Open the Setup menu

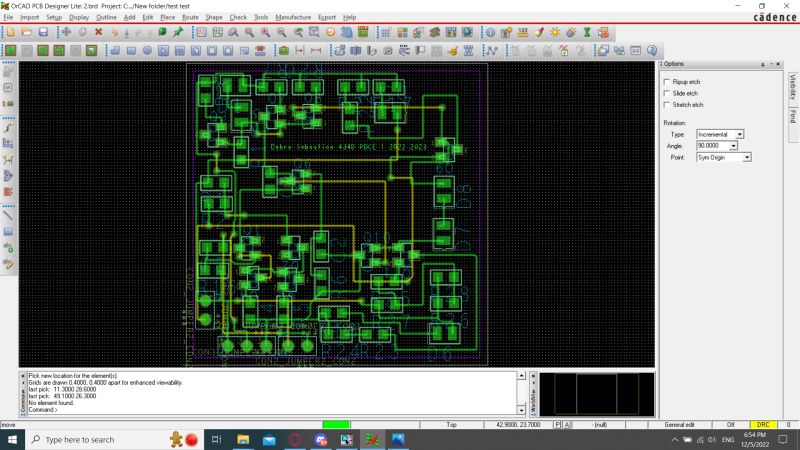click(54, 17)
